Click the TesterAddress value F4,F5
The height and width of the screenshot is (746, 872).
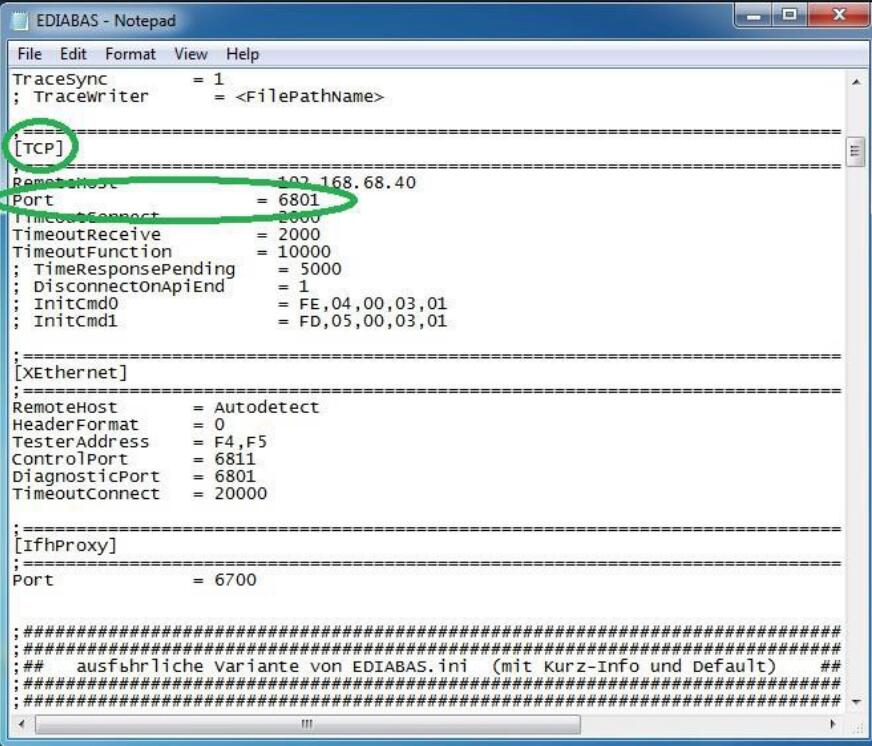click(x=240, y=441)
